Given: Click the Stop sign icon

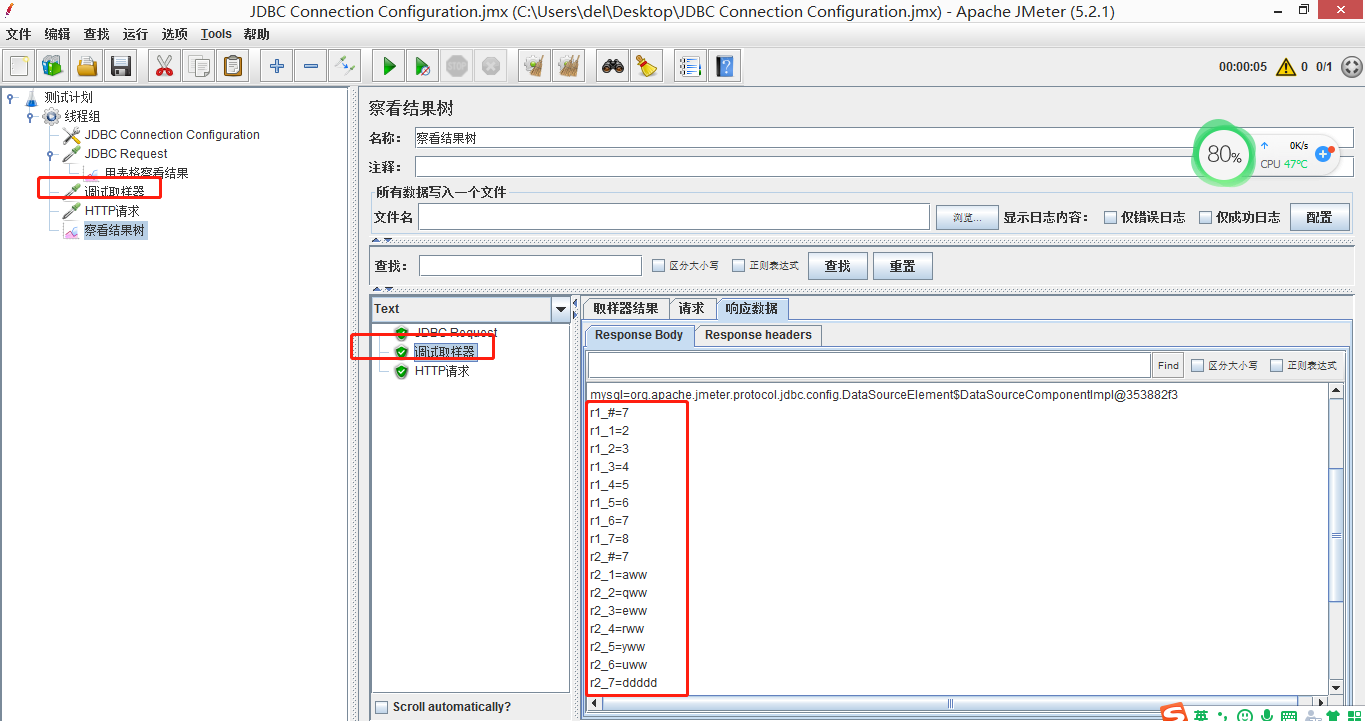Looking at the screenshot, I should pyautogui.click(x=457, y=67).
